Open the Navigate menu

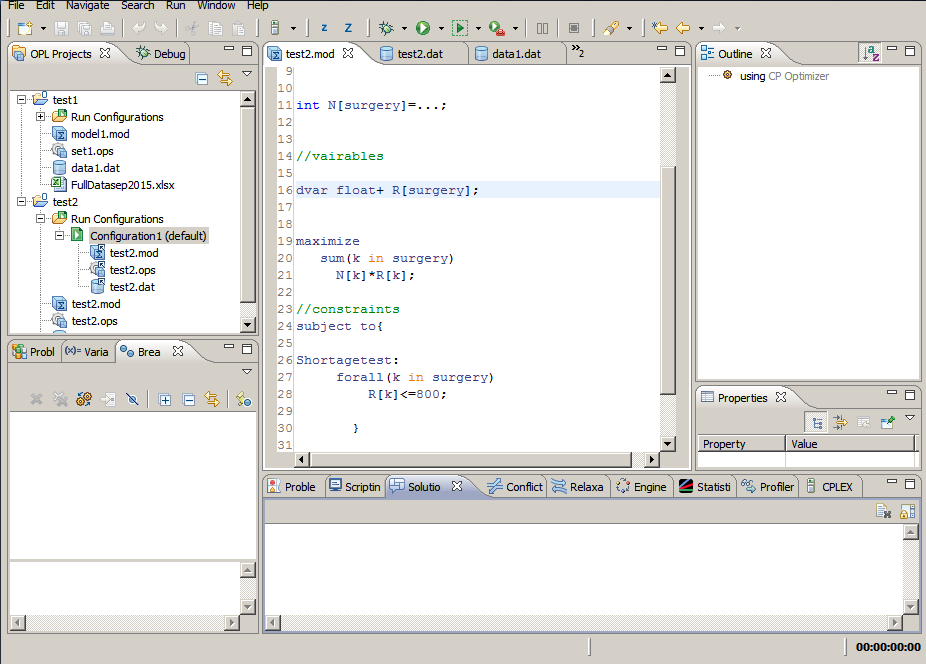coord(87,5)
